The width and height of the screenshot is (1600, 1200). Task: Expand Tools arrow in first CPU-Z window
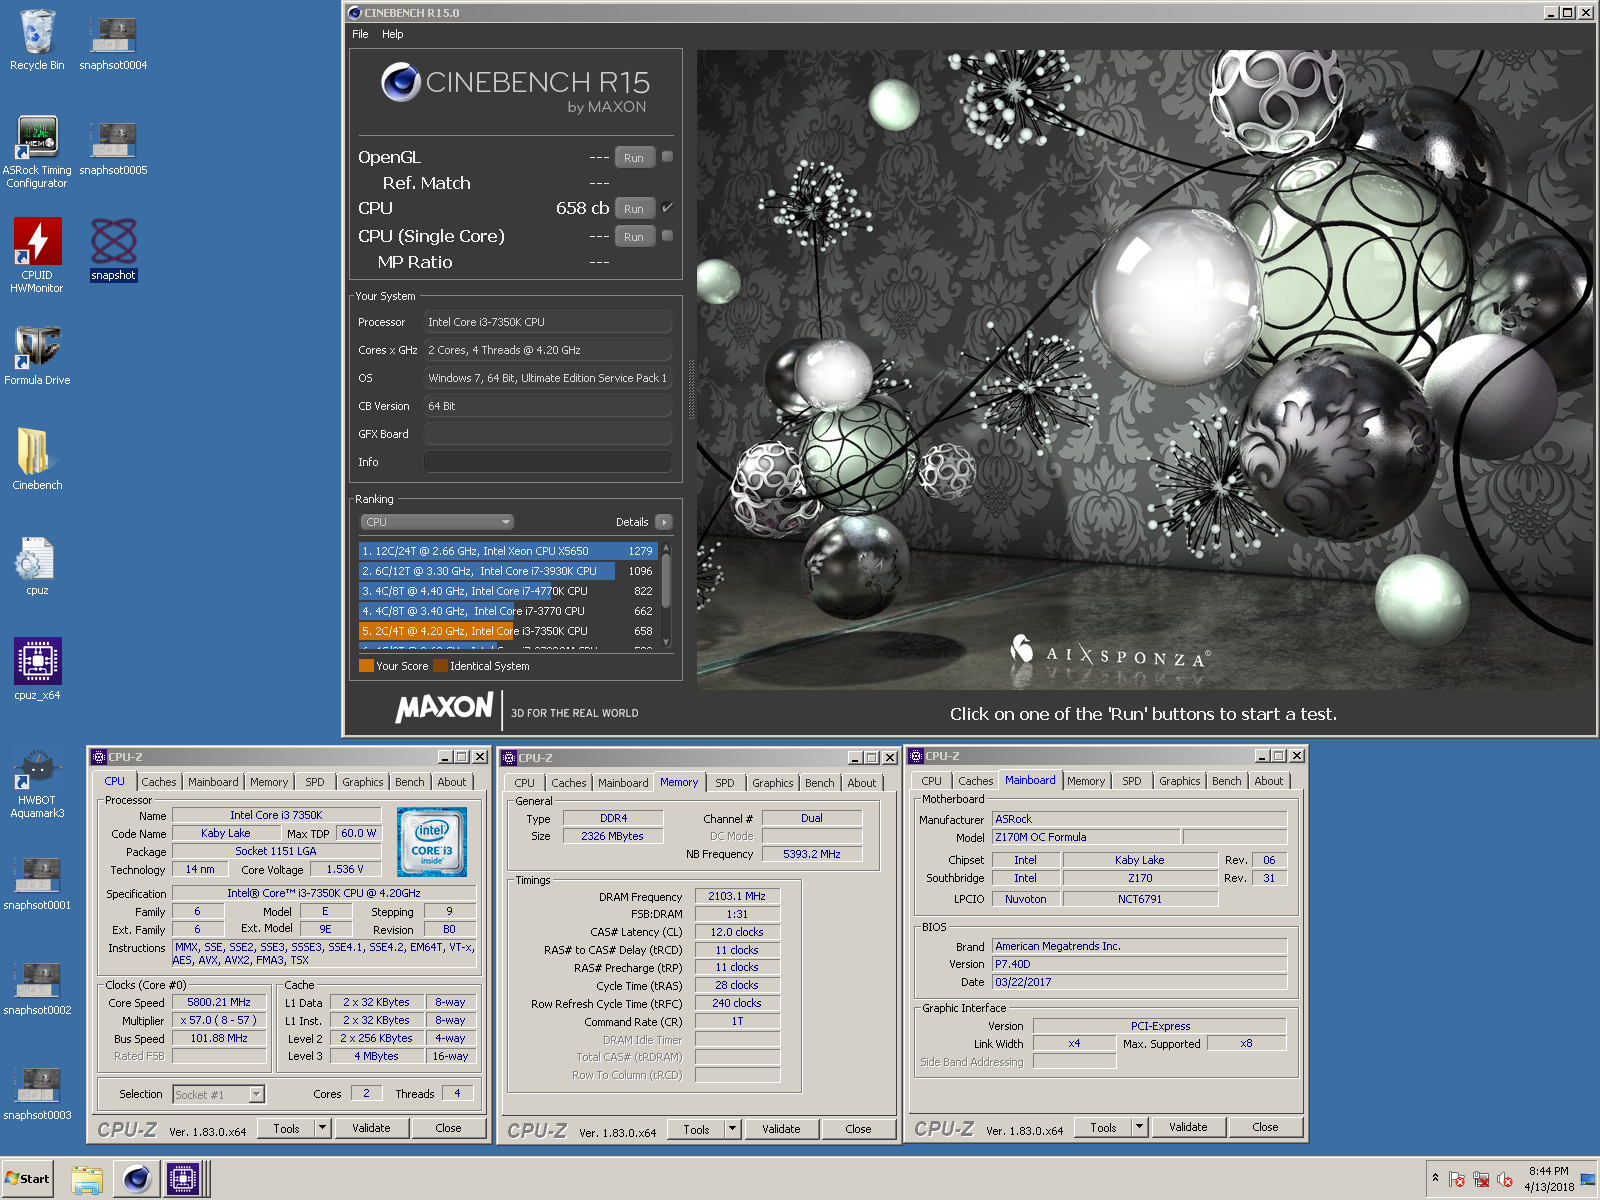pos(322,1128)
